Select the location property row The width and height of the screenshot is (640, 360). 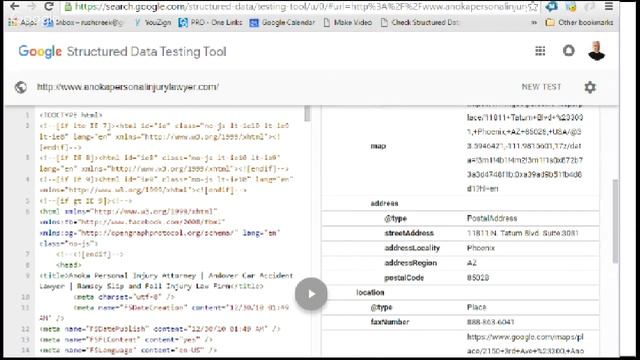(460, 293)
